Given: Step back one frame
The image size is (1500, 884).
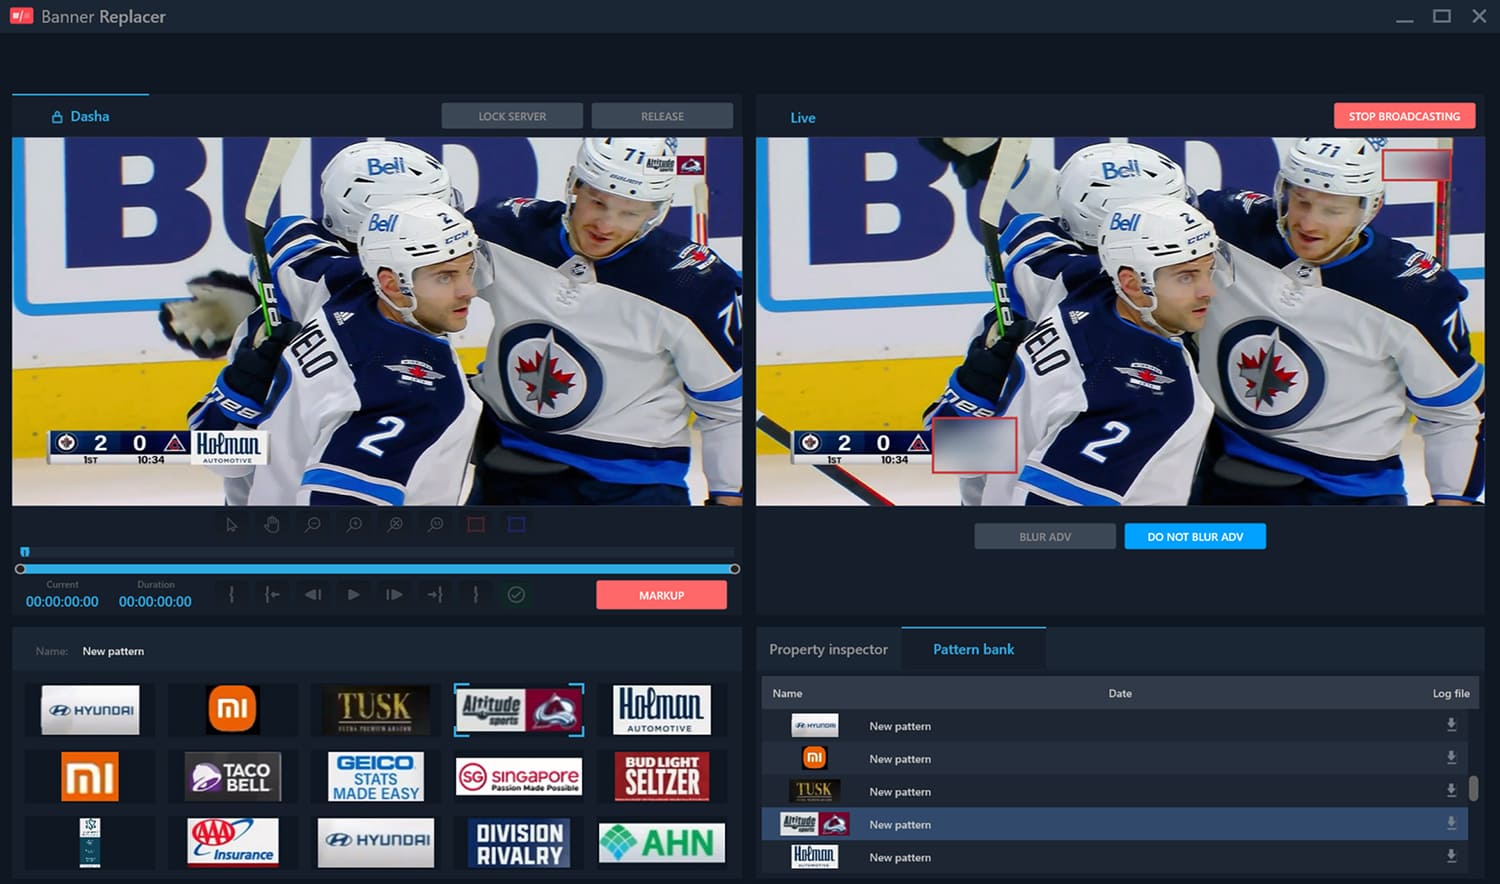Looking at the screenshot, I should 313,594.
